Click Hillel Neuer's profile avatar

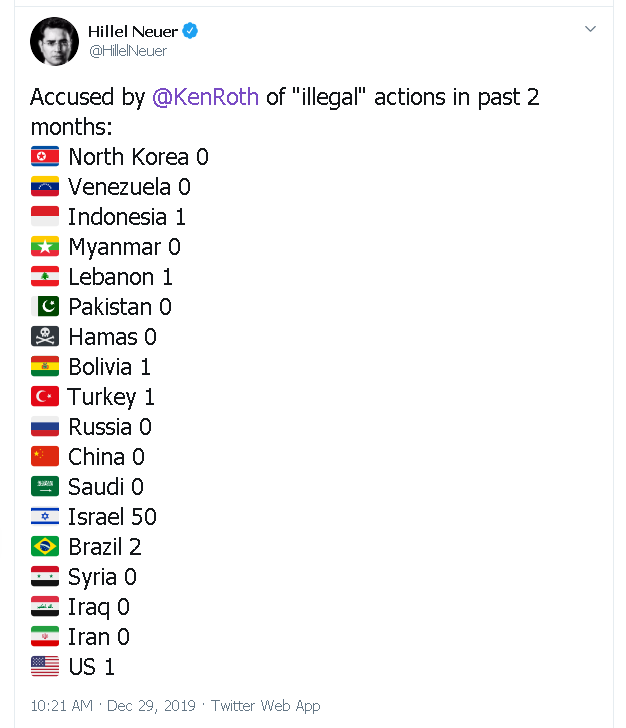coord(55,41)
